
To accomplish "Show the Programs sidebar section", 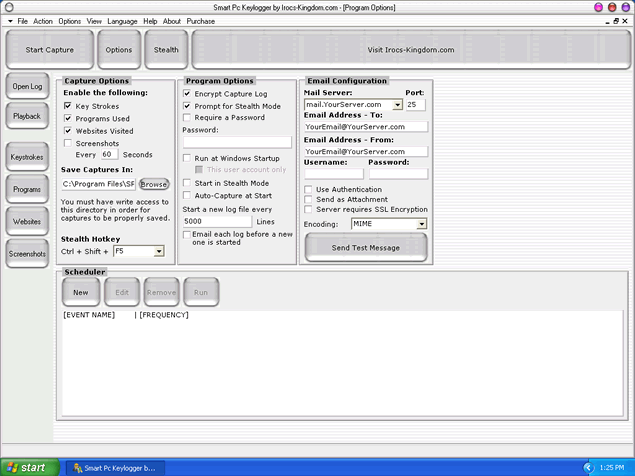I will coord(27,189).
